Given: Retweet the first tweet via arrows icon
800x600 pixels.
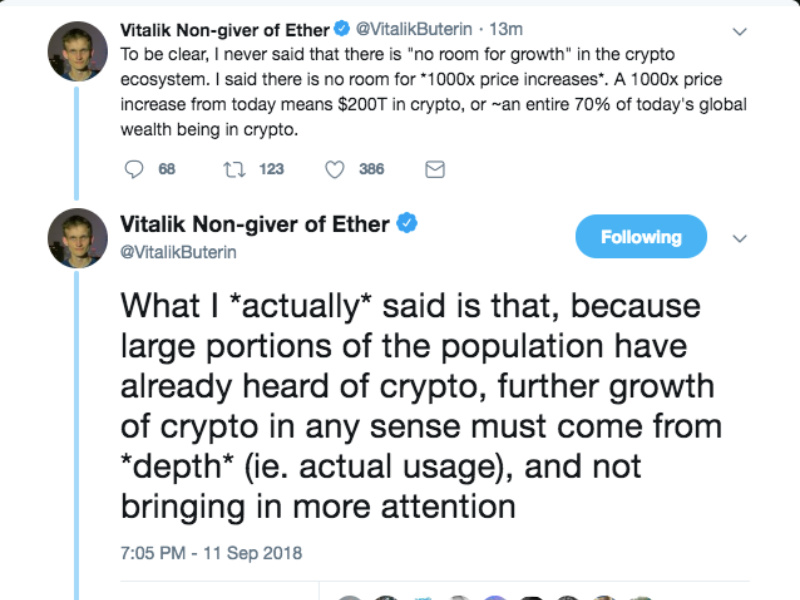Looking at the screenshot, I should tap(235, 169).
